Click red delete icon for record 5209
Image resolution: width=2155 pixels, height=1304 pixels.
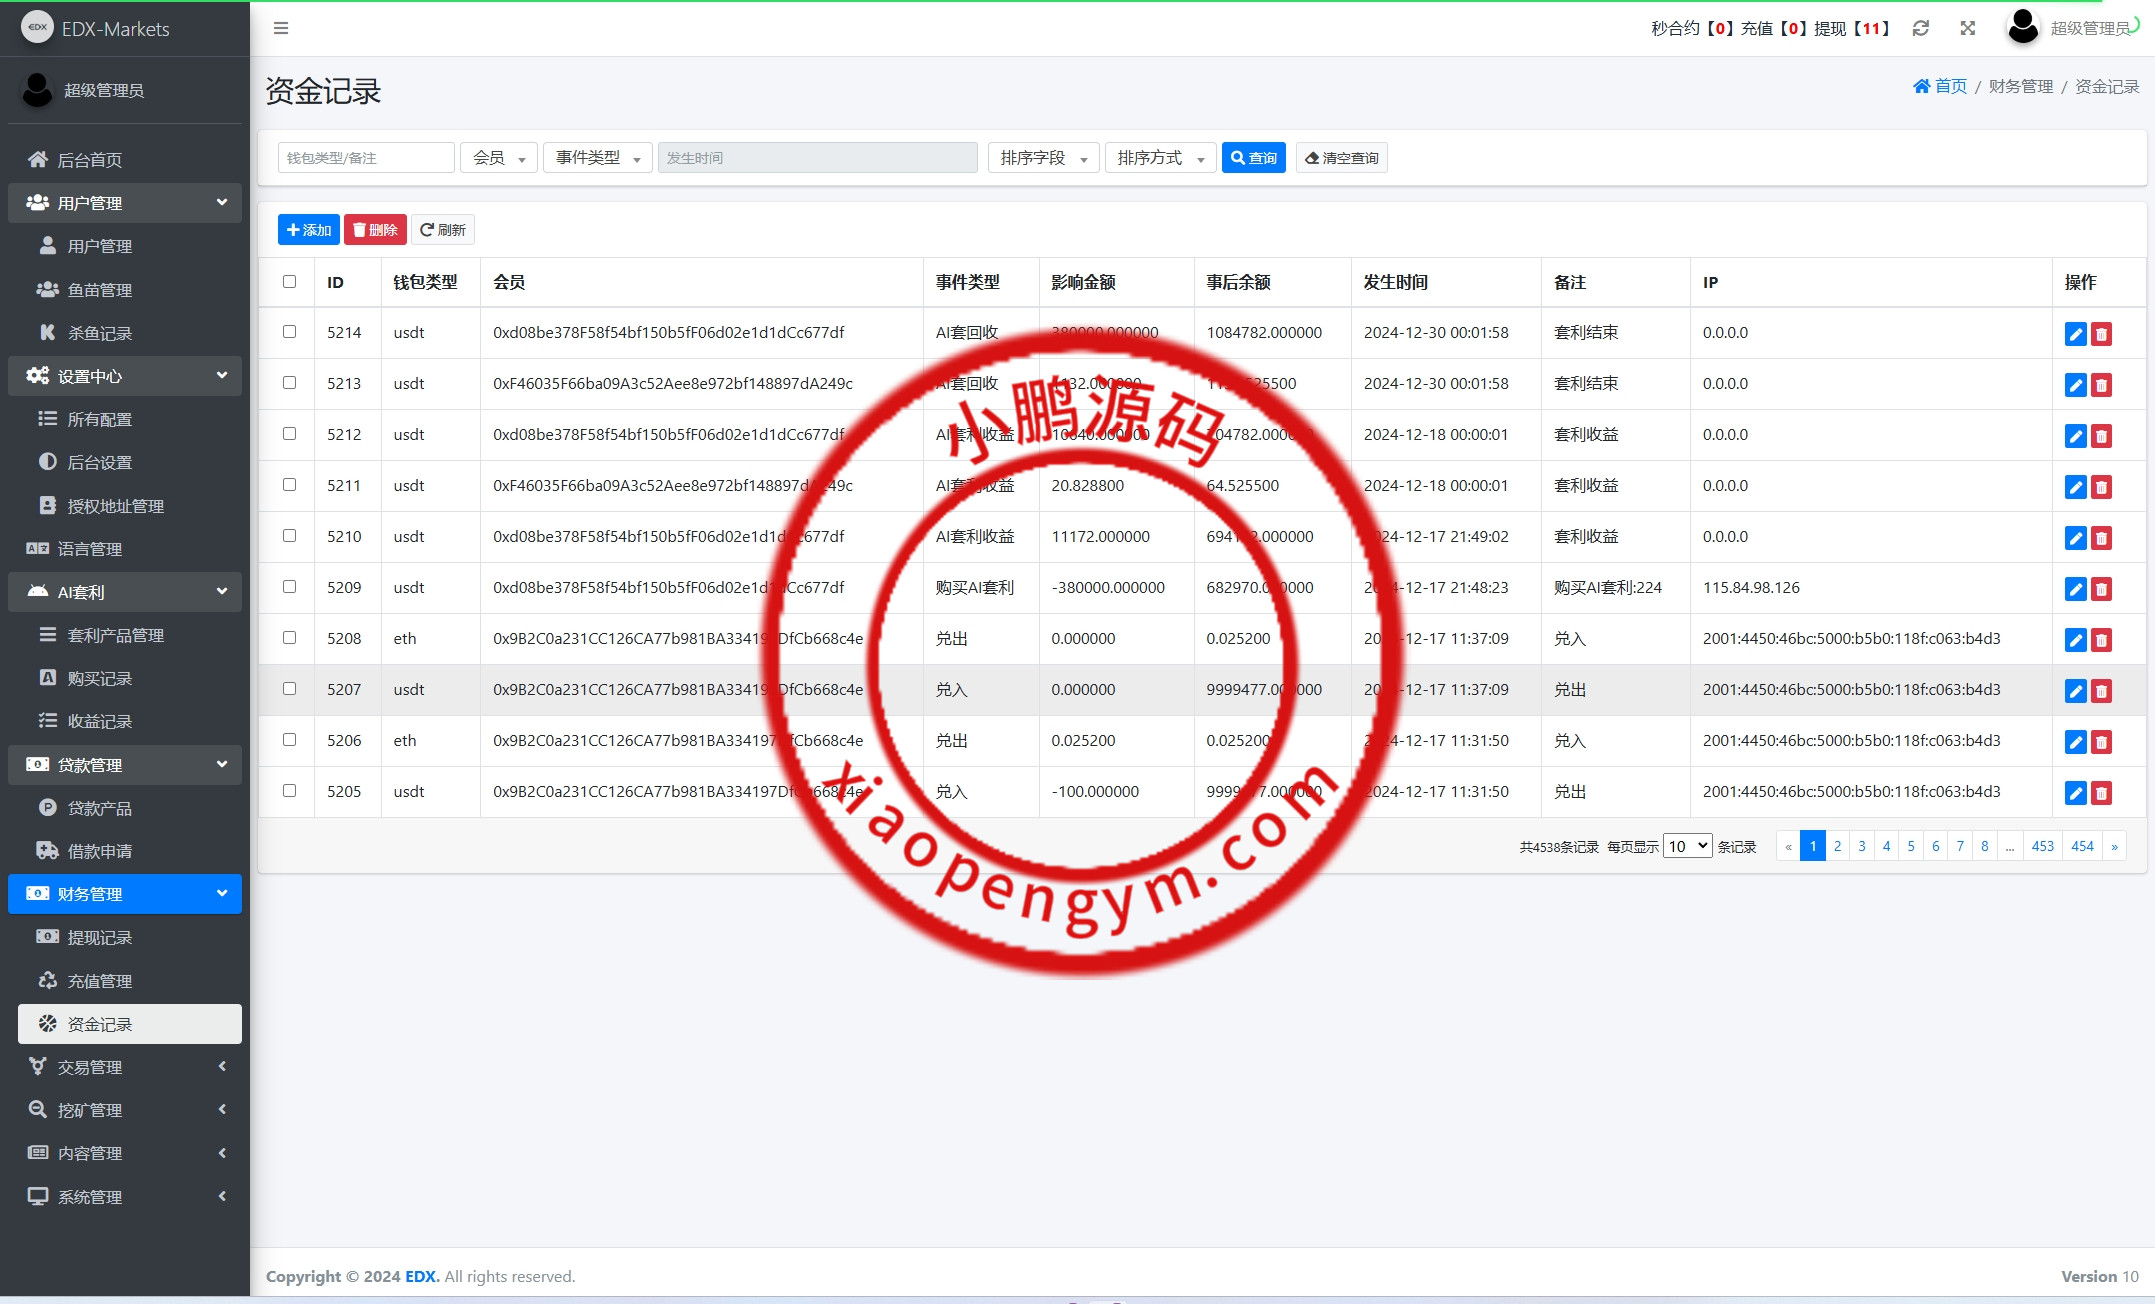point(2101,589)
